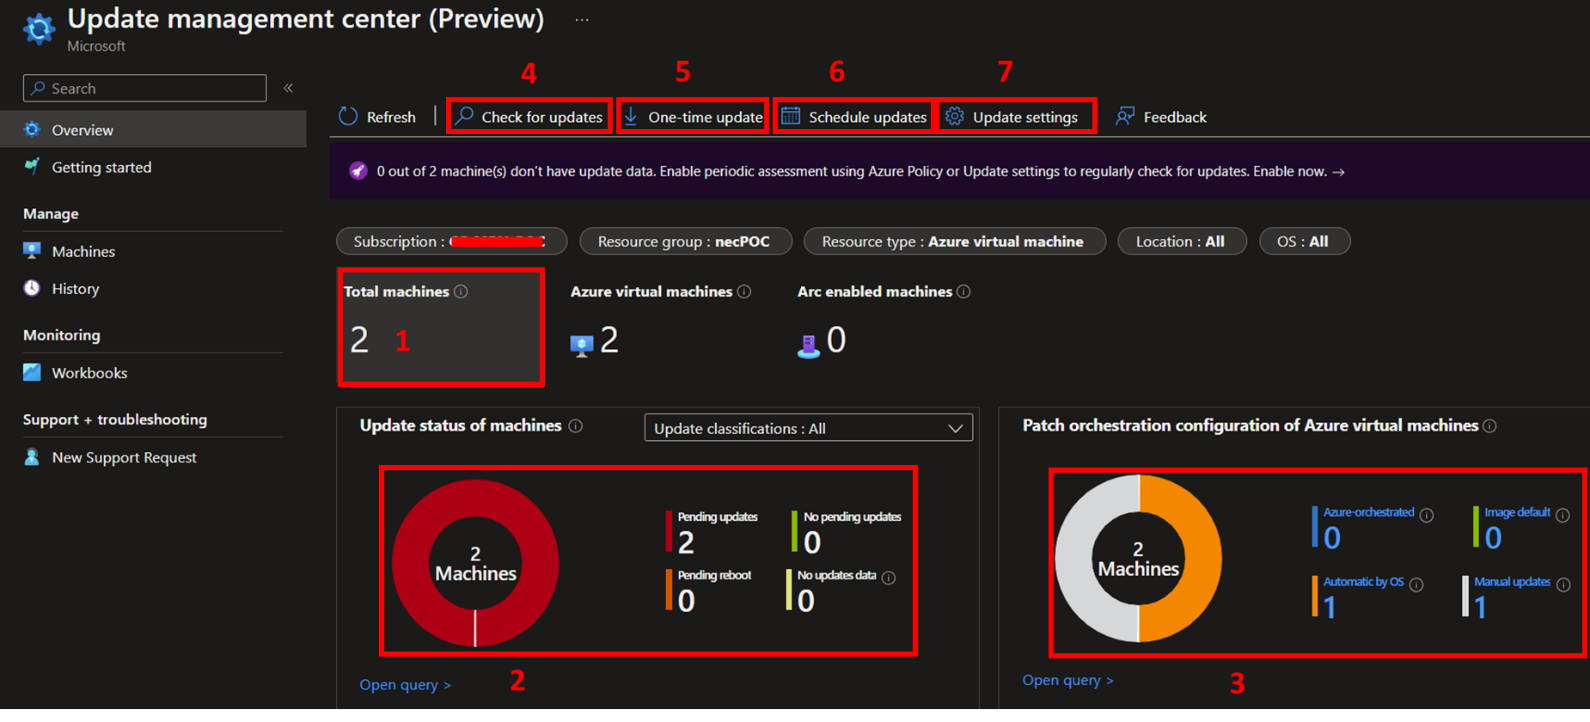Click the Feedback person icon
This screenshot has width=1590, height=722.
pos(1125,116)
